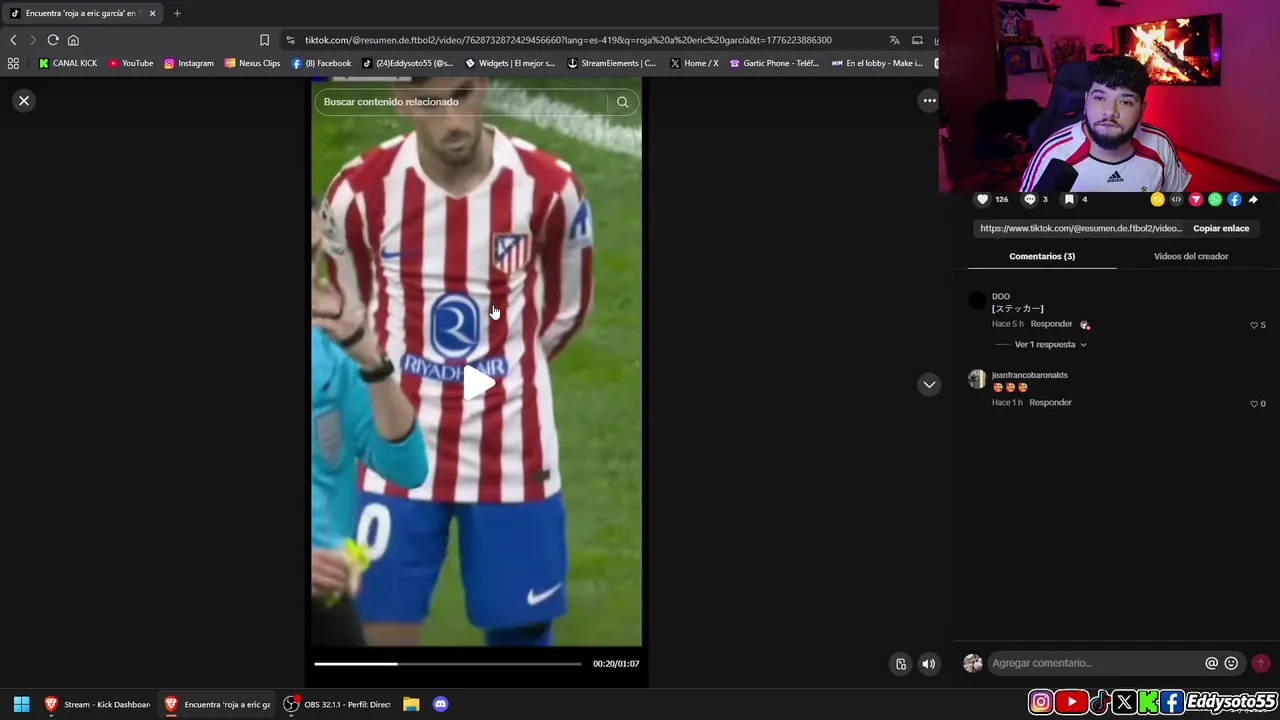Click Copiar enlace button
This screenshot has height=720, width=1280.
coord(1221,228)
